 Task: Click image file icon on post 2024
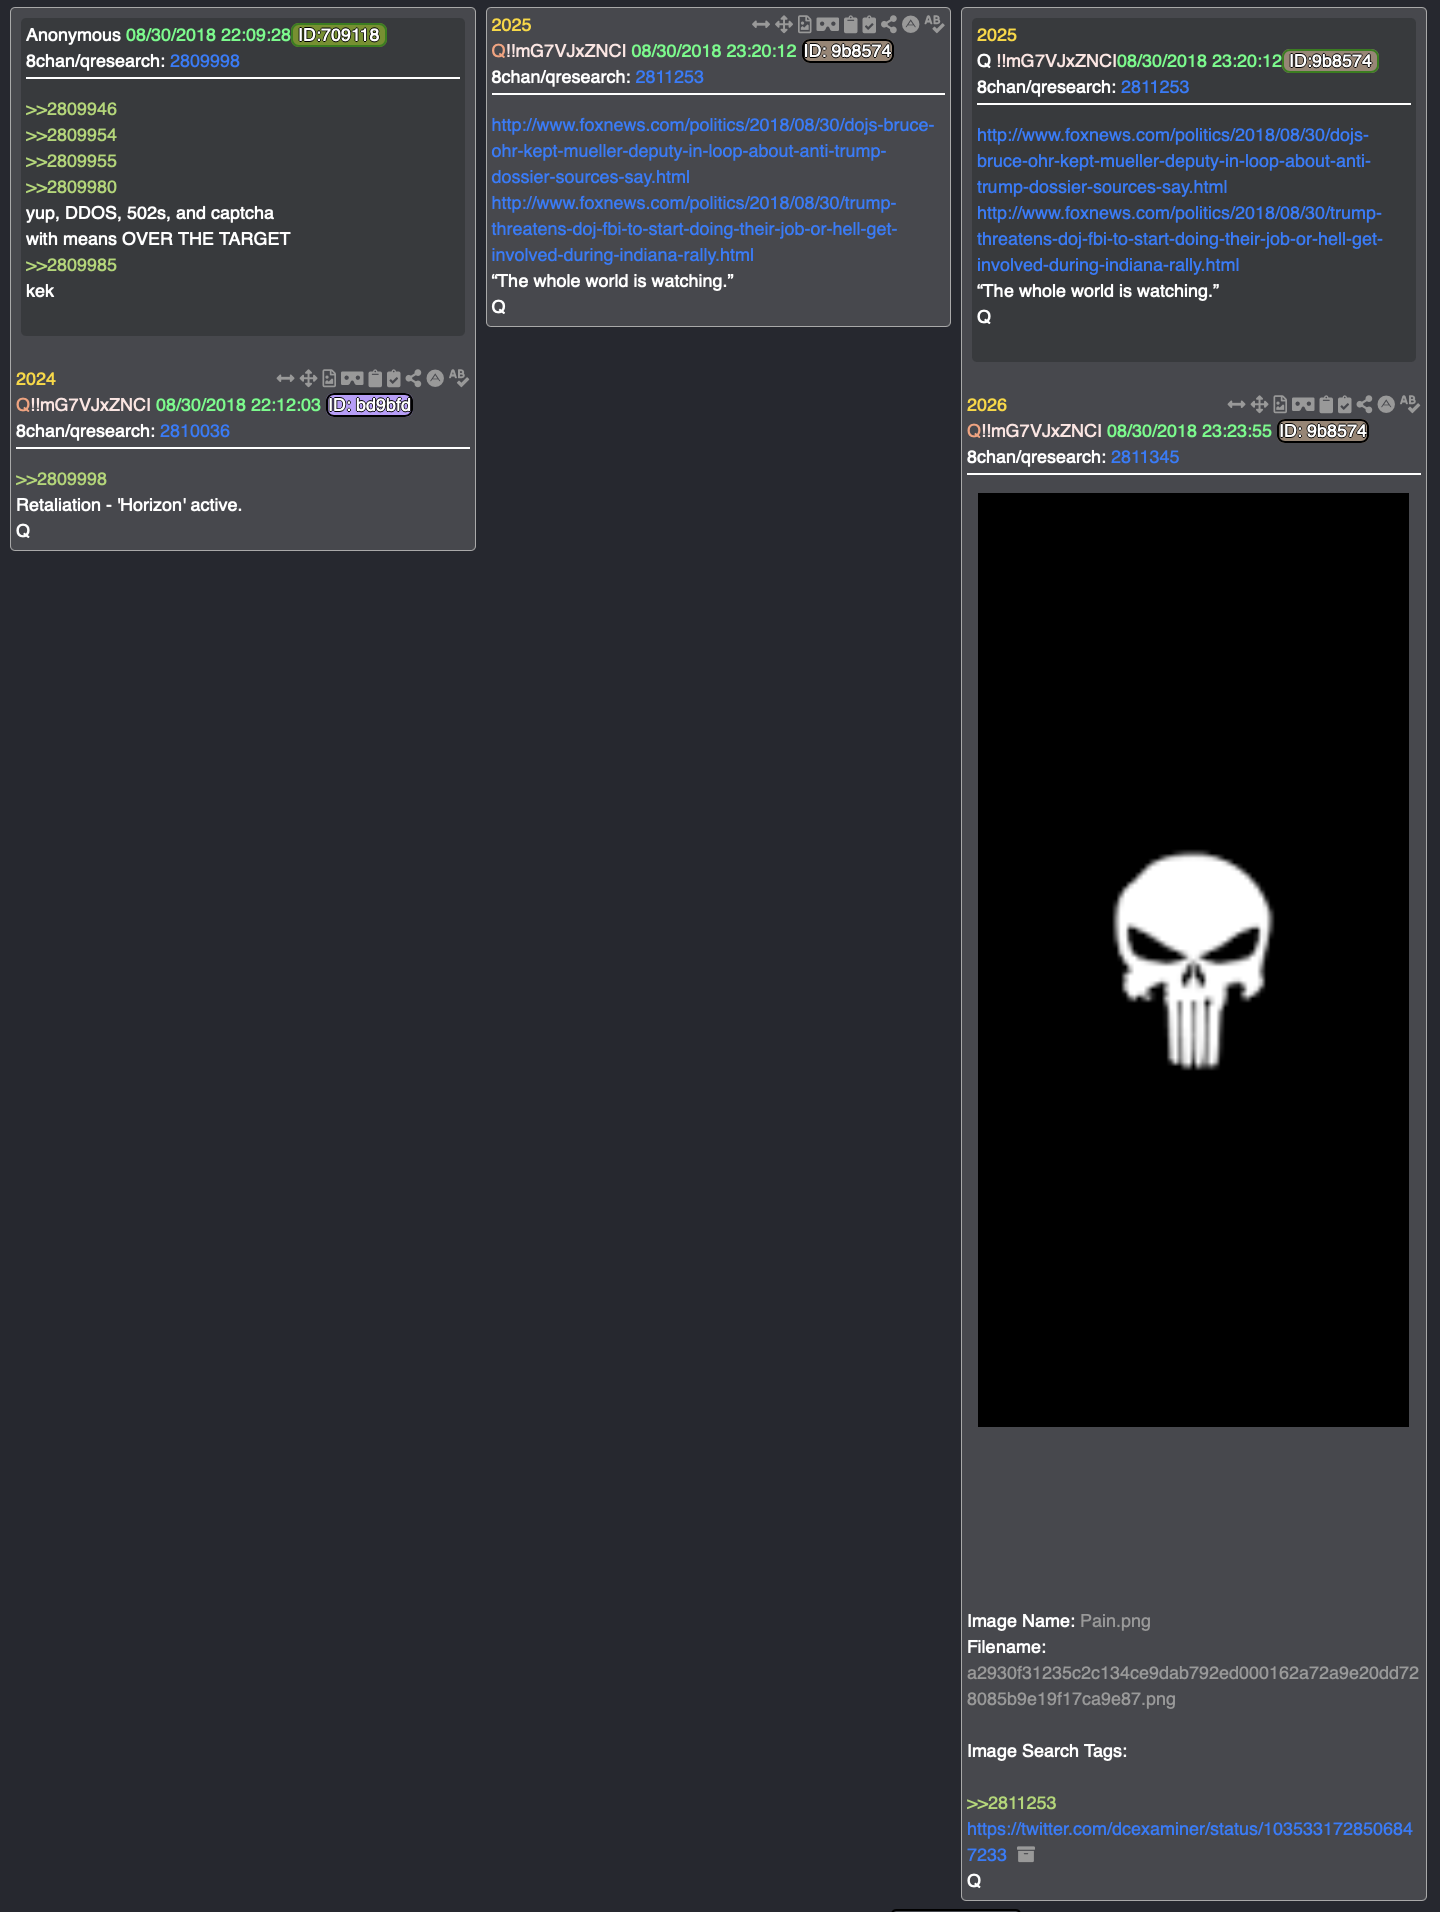point(329,378)
